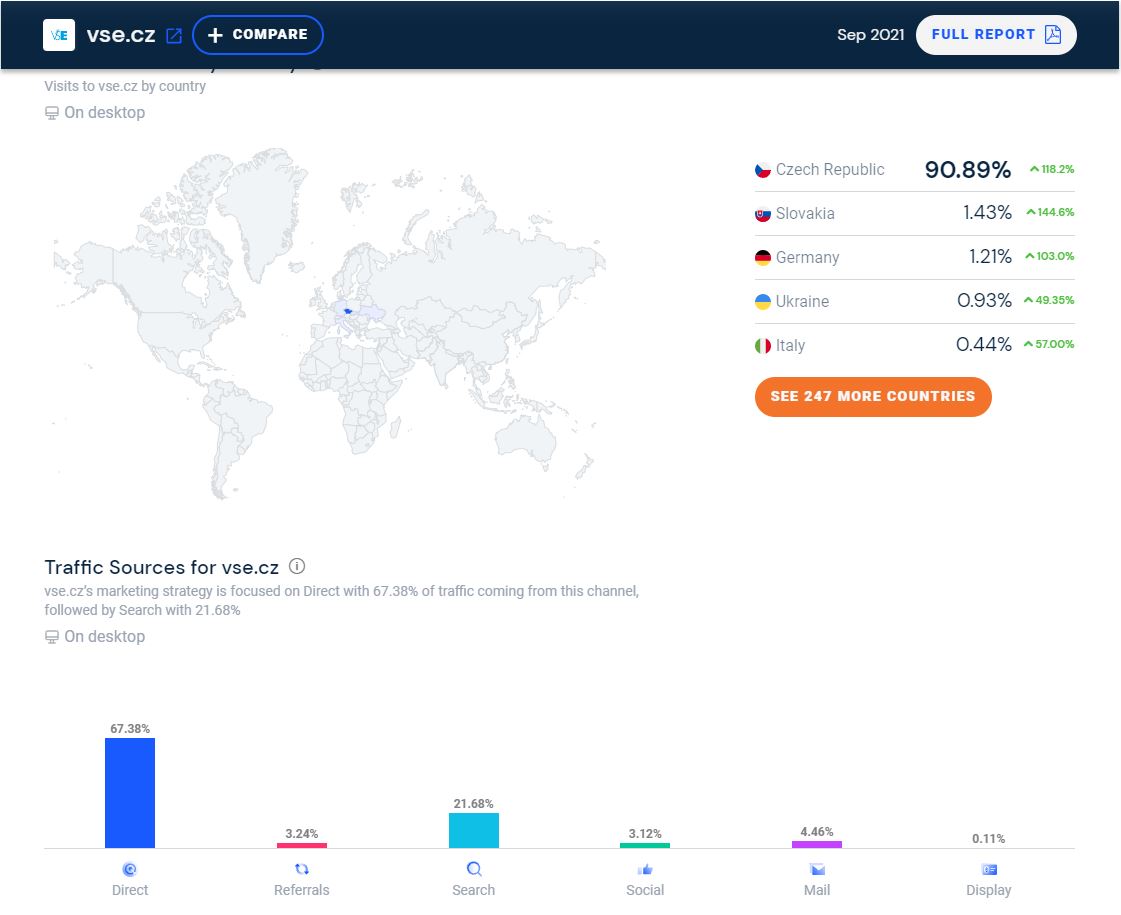Click the 4.46% Mail value label

[817, 831]
